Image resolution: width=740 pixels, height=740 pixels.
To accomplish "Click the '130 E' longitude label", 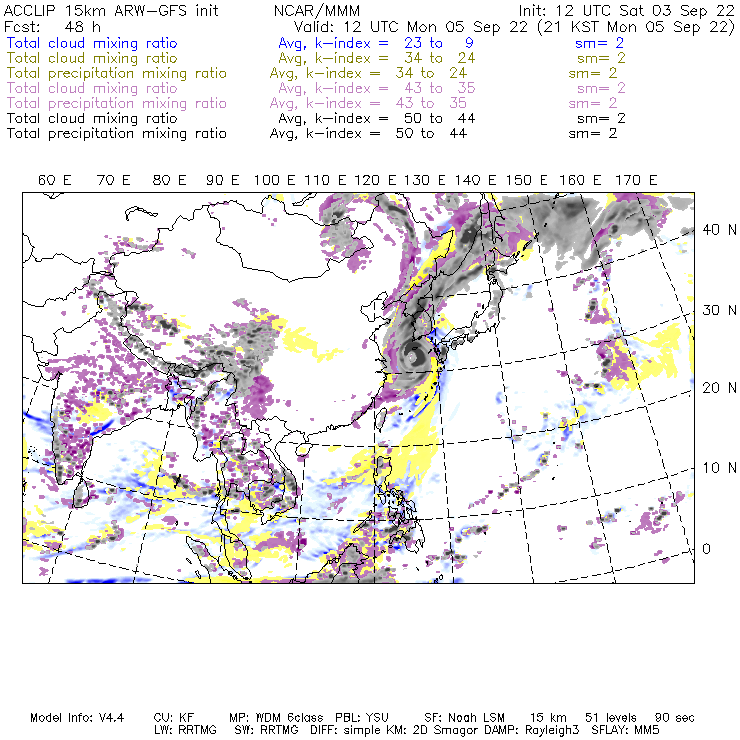I will [425, 180].
